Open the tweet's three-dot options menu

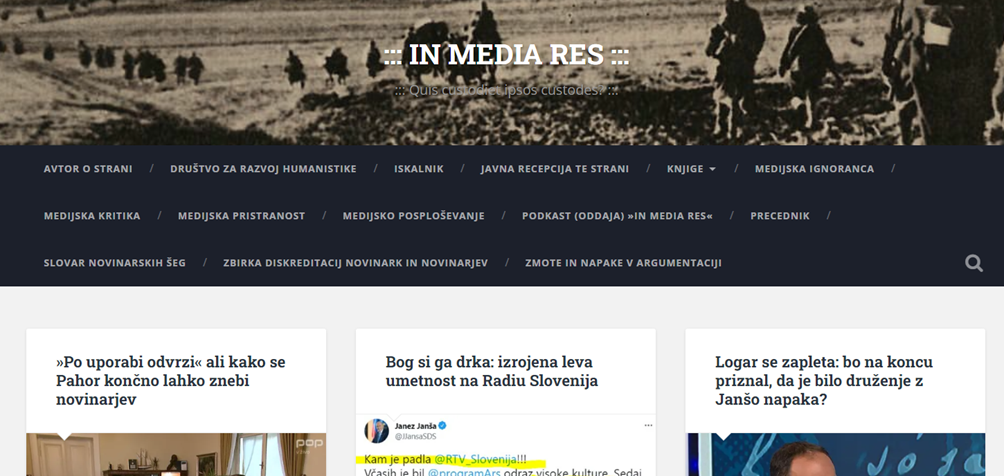(x=648, y=425)
